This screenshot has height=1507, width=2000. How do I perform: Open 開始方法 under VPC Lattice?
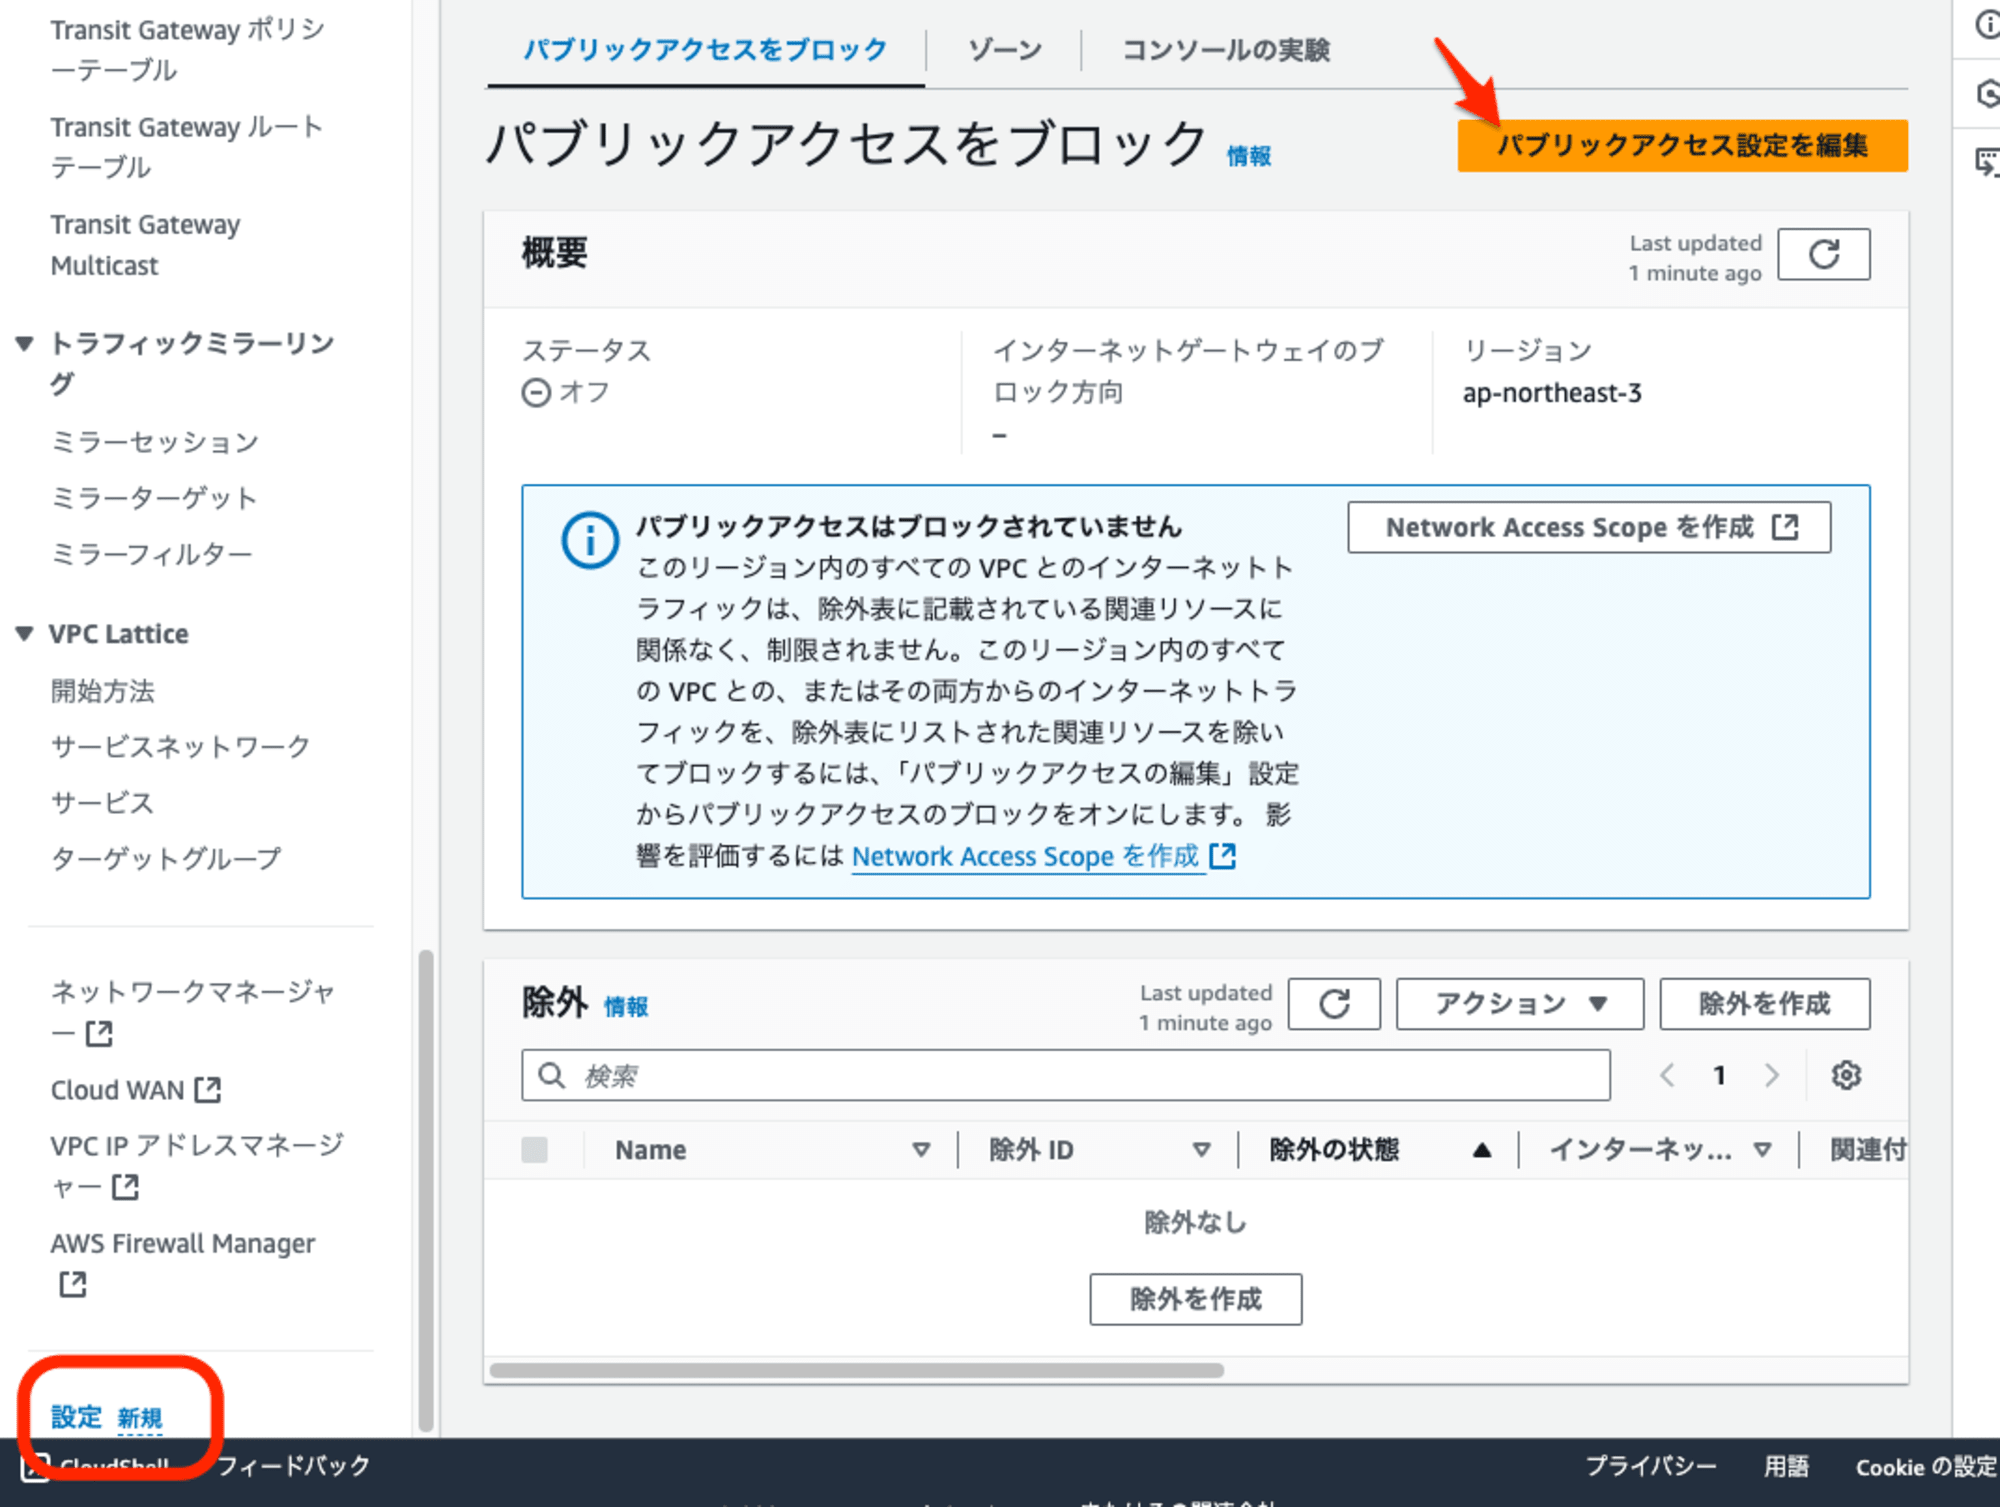103,691
